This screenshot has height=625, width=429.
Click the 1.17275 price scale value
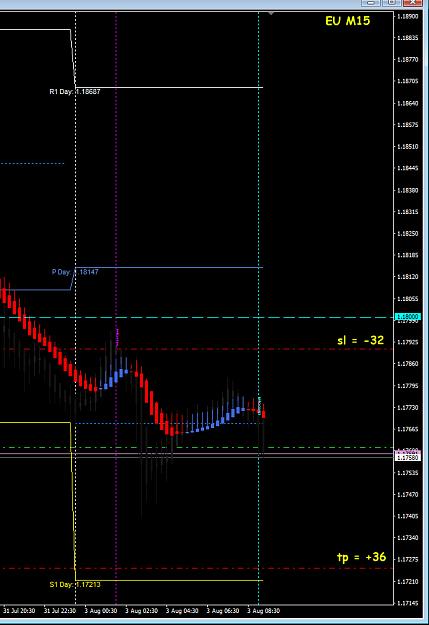(408, 559)
